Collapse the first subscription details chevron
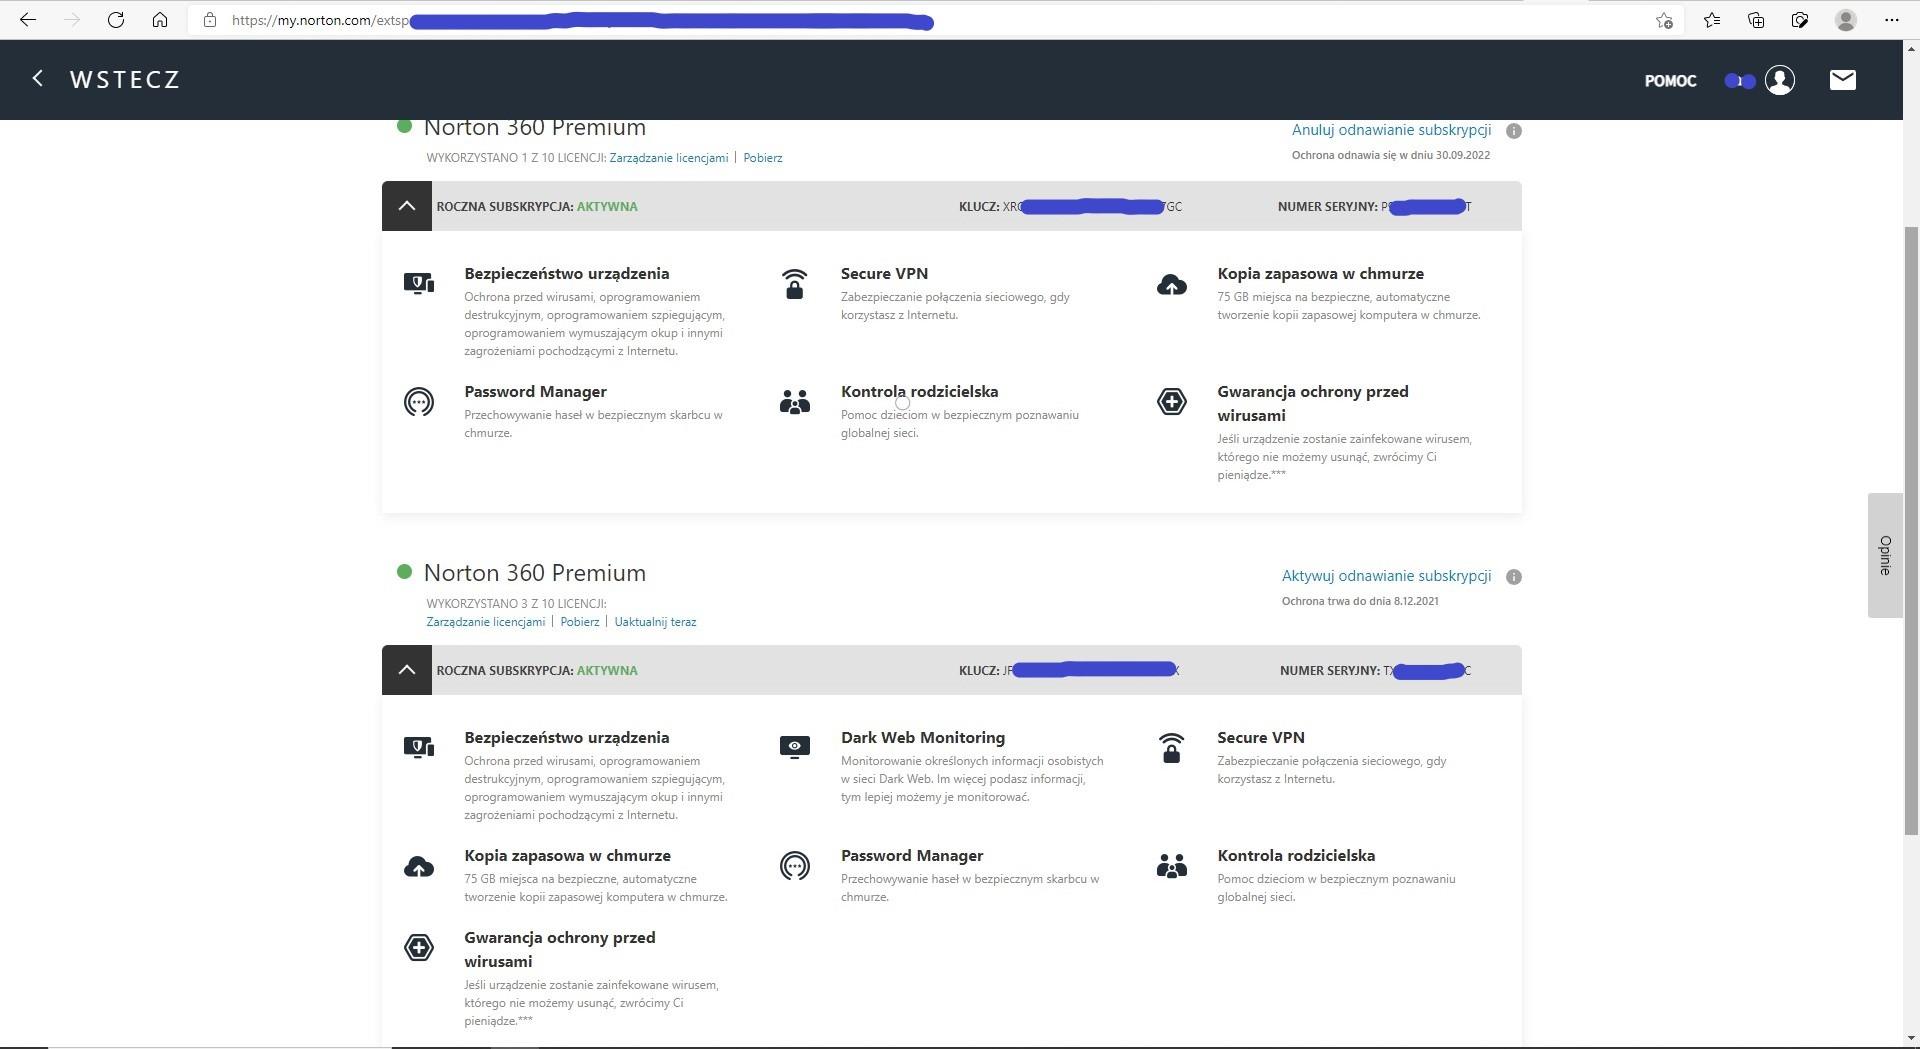This screenshot has width=1920, height=1049. point(407,206)
